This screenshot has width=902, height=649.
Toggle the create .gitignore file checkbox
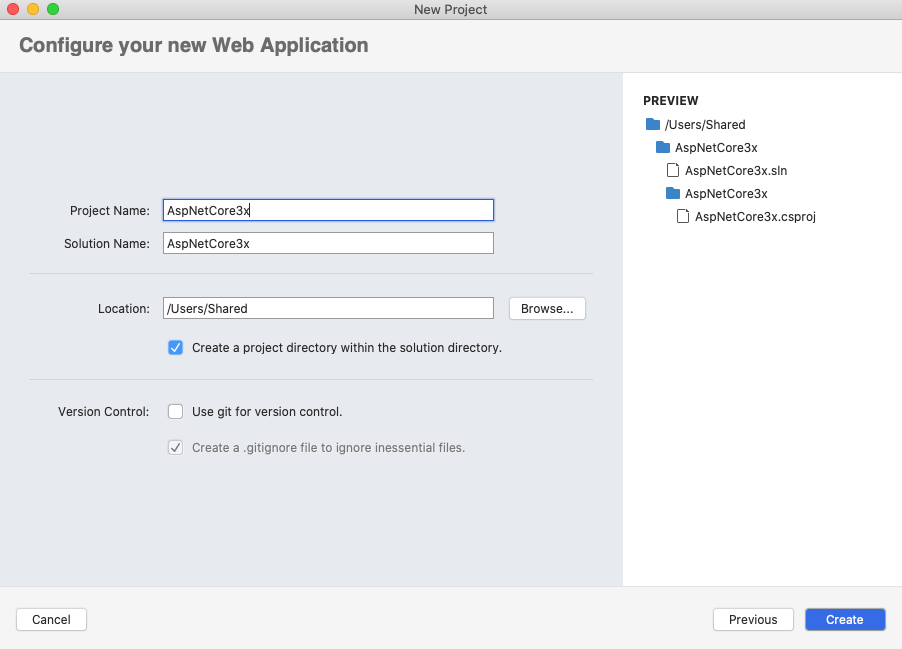click(x=175, y=447)
